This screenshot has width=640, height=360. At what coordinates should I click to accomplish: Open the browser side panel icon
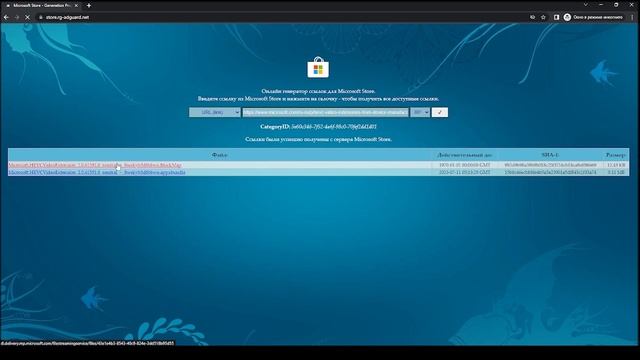[x=556, y=17]
